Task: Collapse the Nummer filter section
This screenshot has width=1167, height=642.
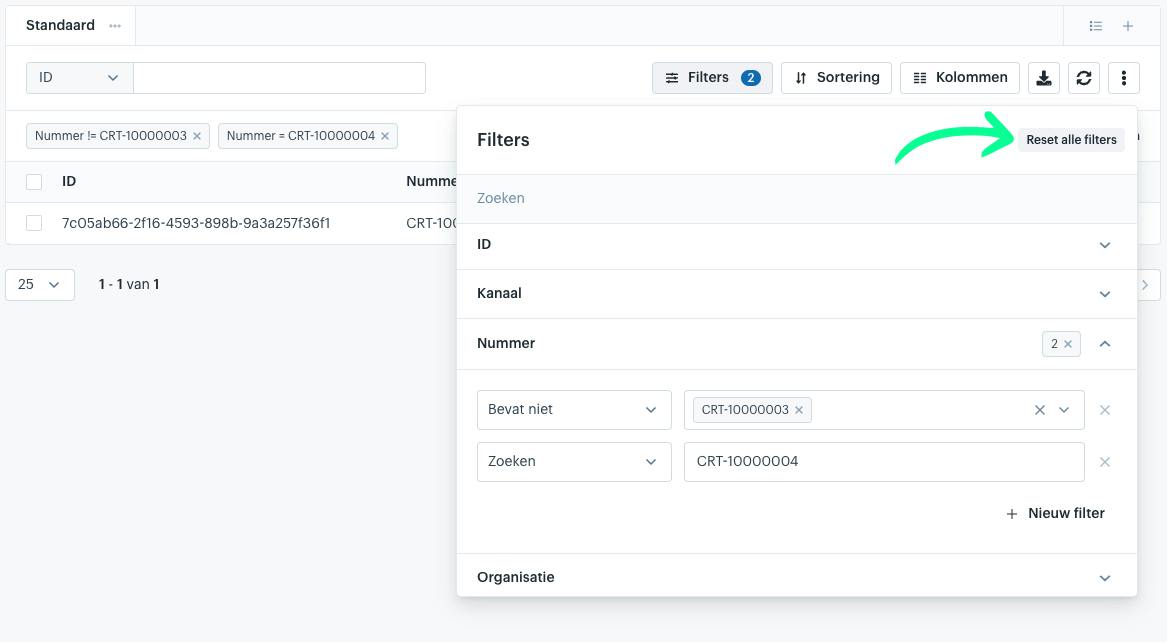Action: click(1105, 344)
